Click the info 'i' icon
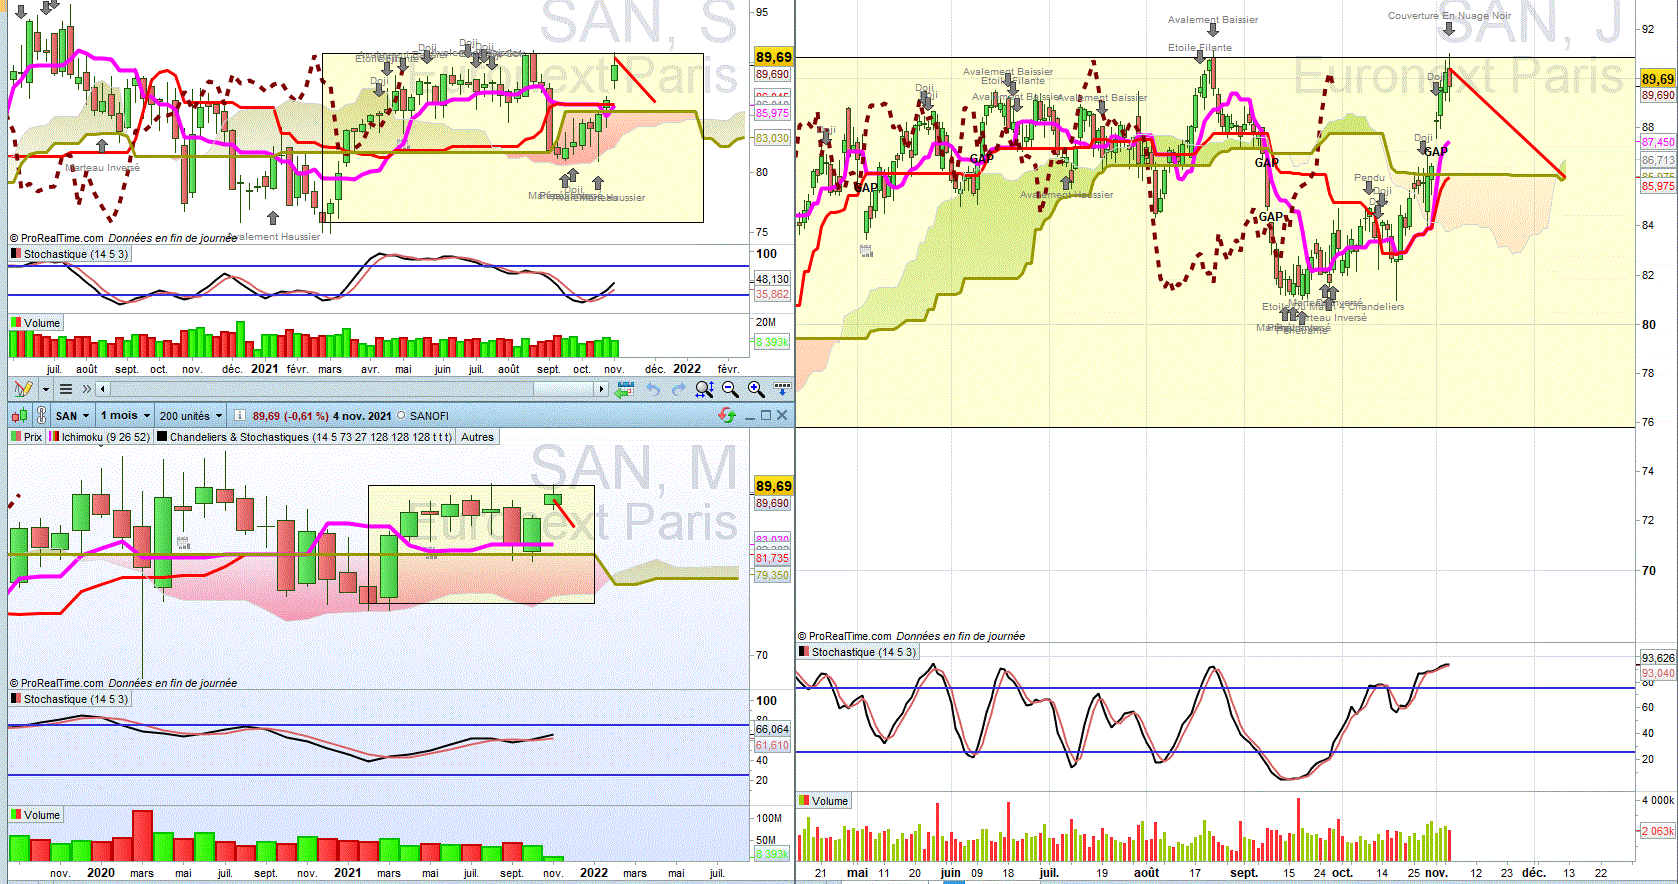This screenshot has width=1678, height=884. tap(240, 415)
